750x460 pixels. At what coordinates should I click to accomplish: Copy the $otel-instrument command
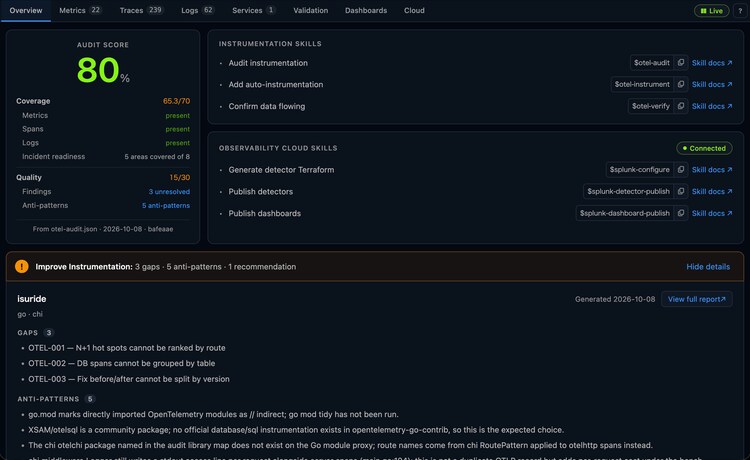681,84
